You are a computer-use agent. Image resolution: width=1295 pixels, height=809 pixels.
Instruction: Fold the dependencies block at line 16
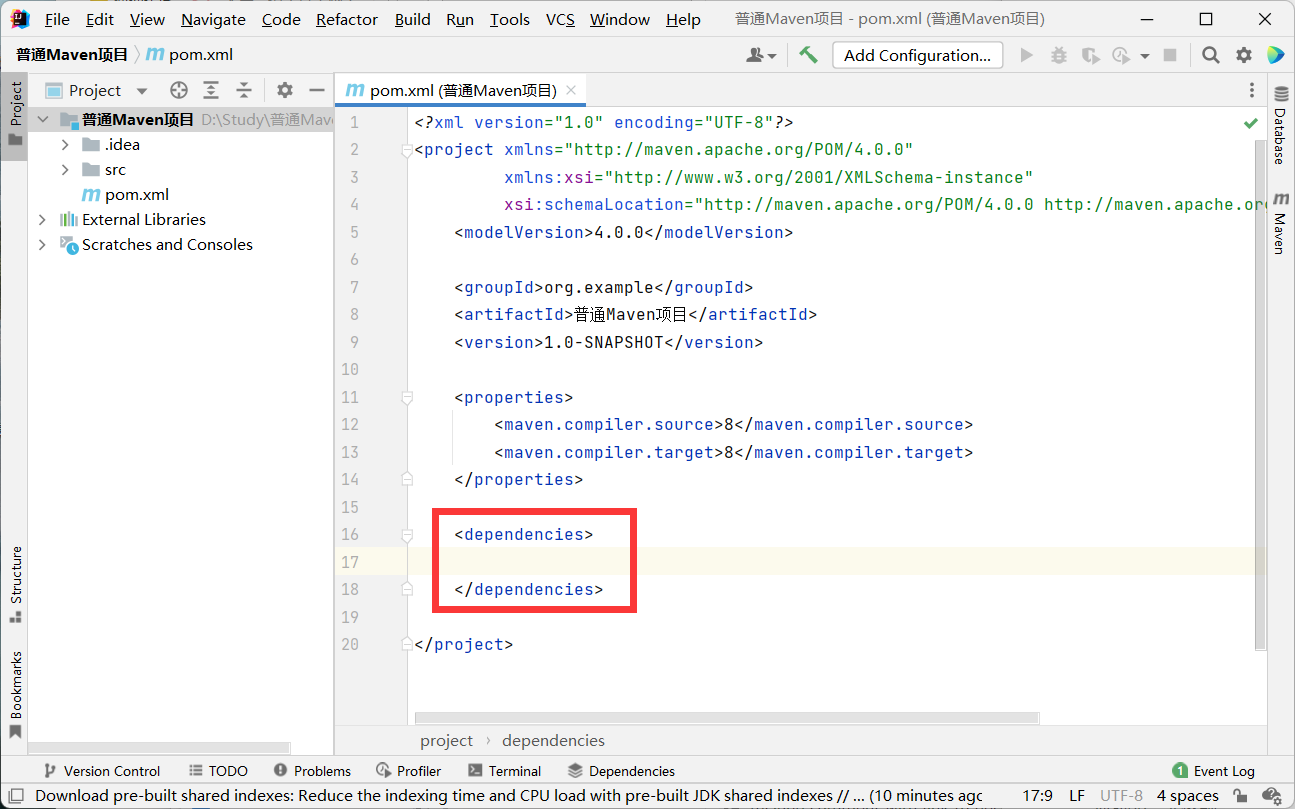pyautogui.click(x=406, y=535)
